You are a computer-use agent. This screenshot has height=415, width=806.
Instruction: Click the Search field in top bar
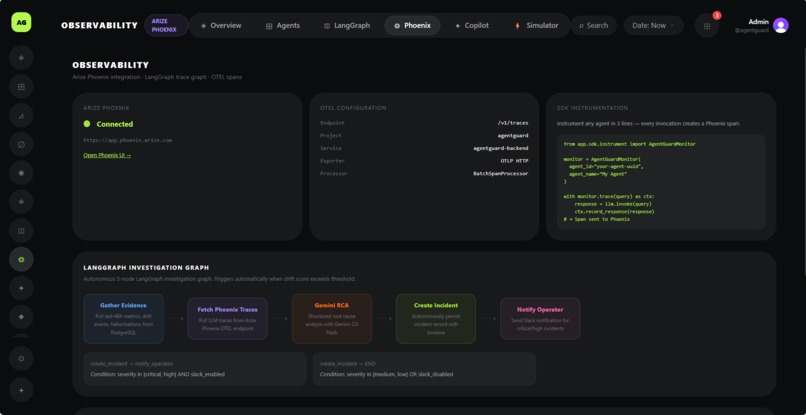point(594,26)
